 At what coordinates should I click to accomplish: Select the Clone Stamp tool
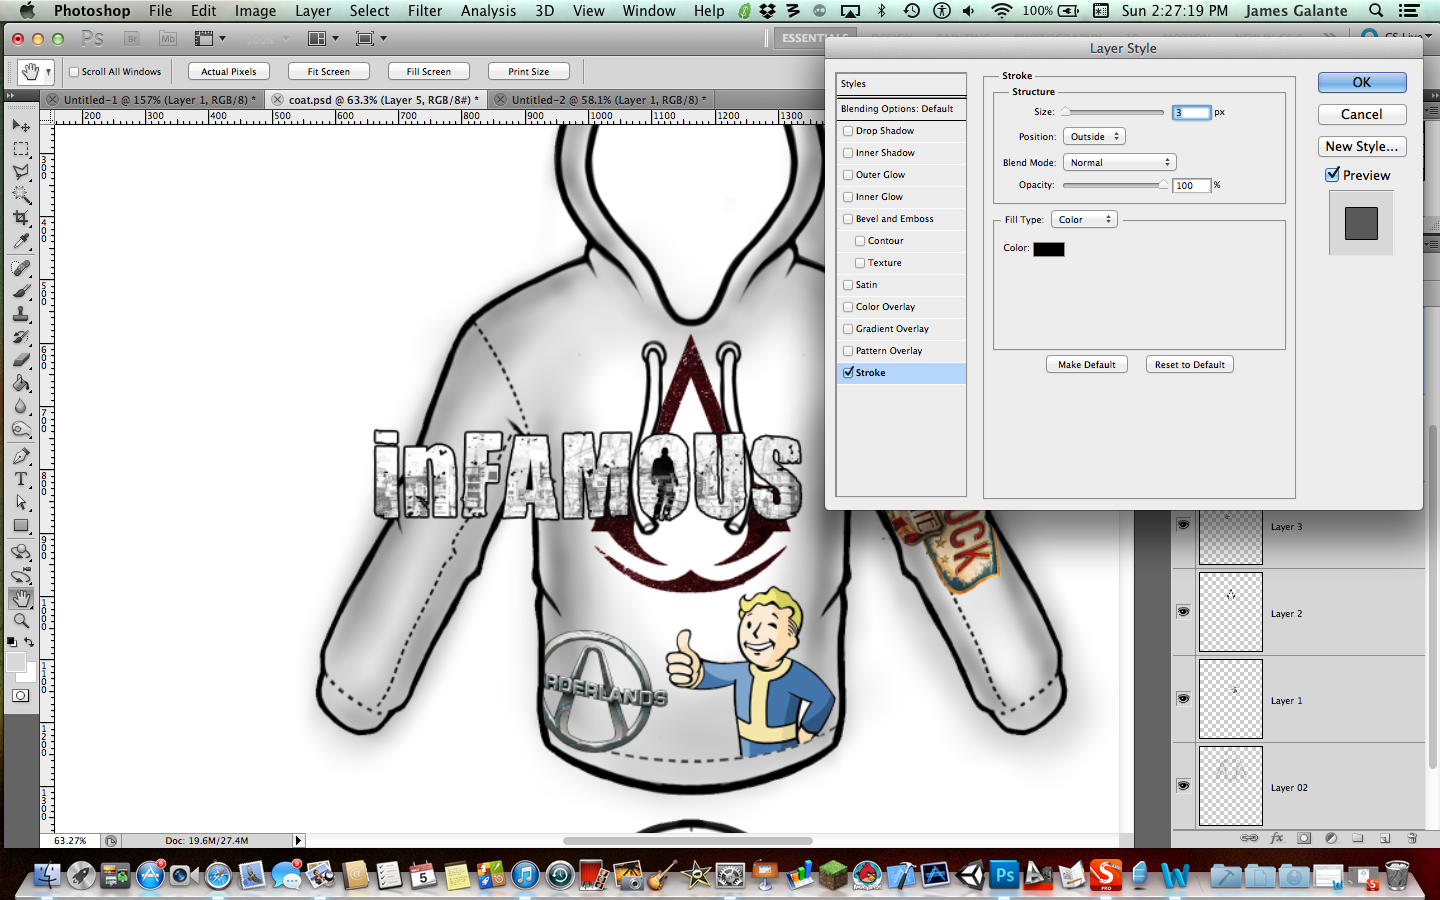point(21,314)
